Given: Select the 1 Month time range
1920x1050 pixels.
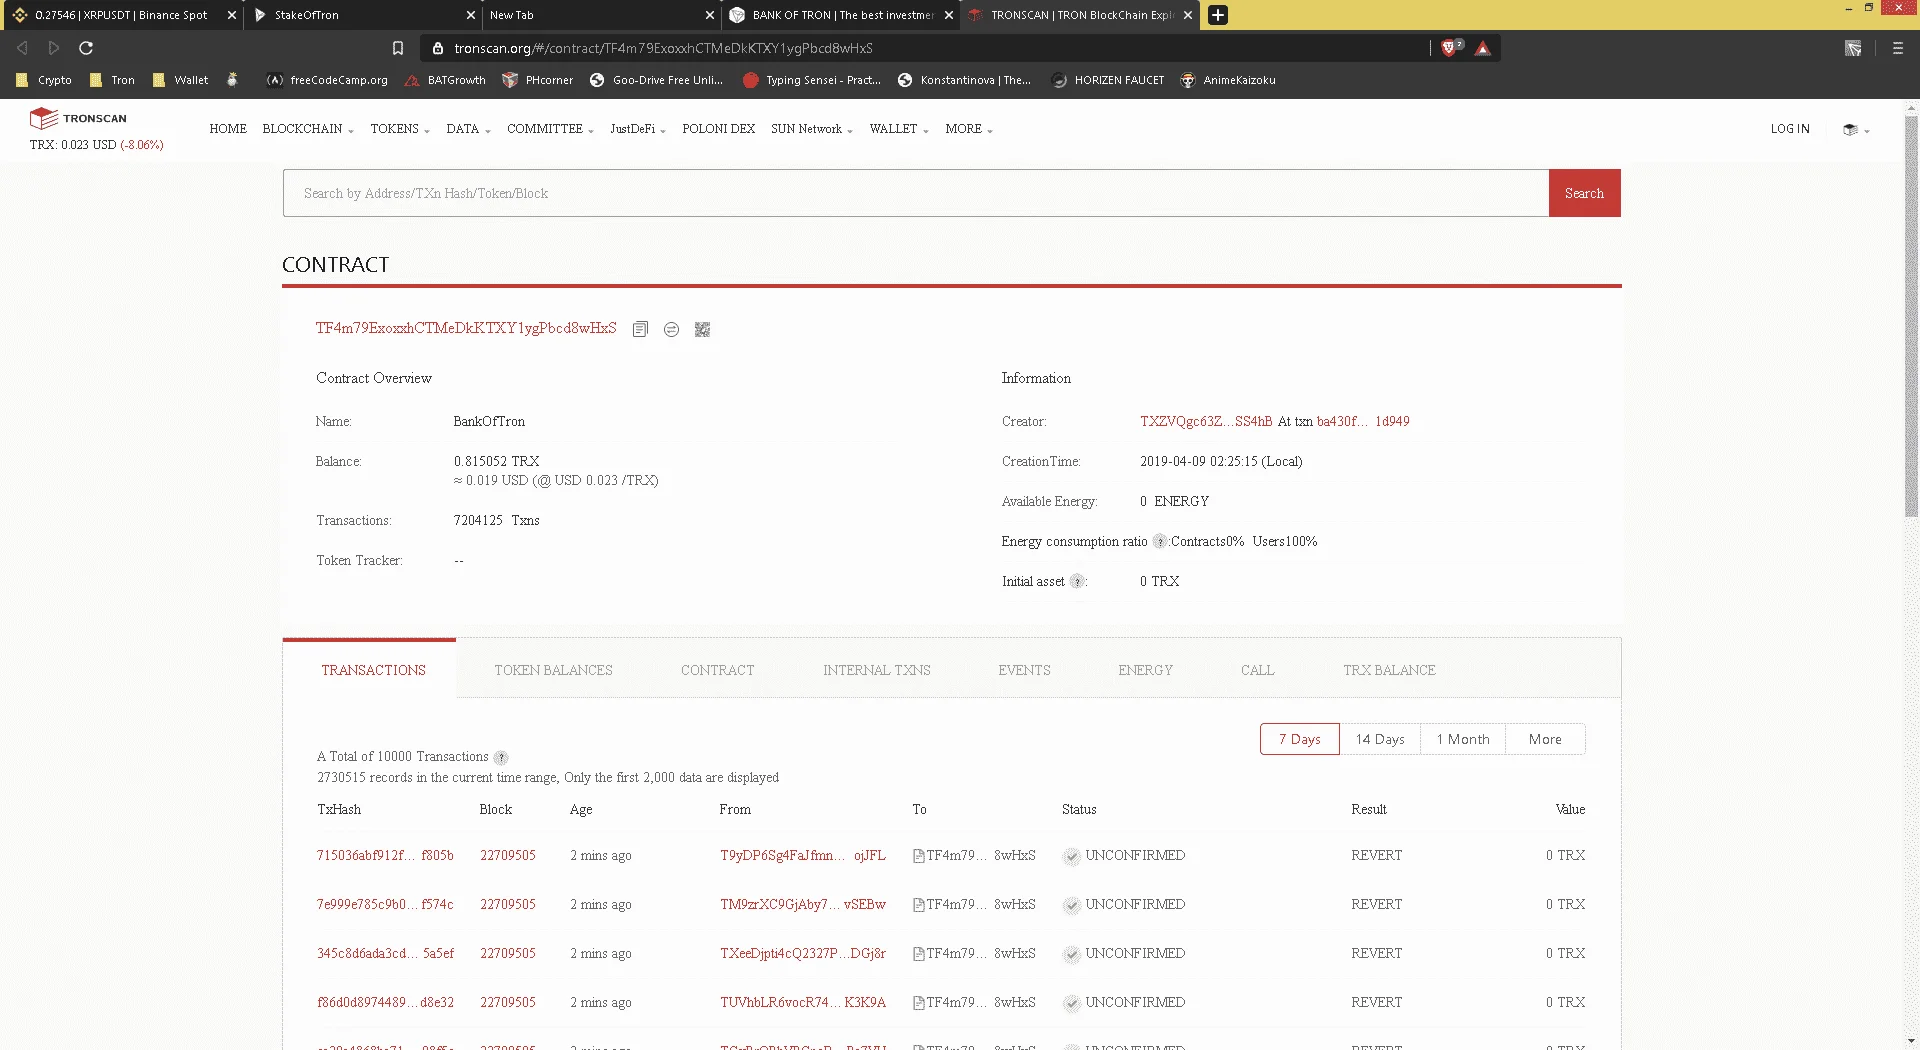Looking at the screenshot, I should point(1463,739).
